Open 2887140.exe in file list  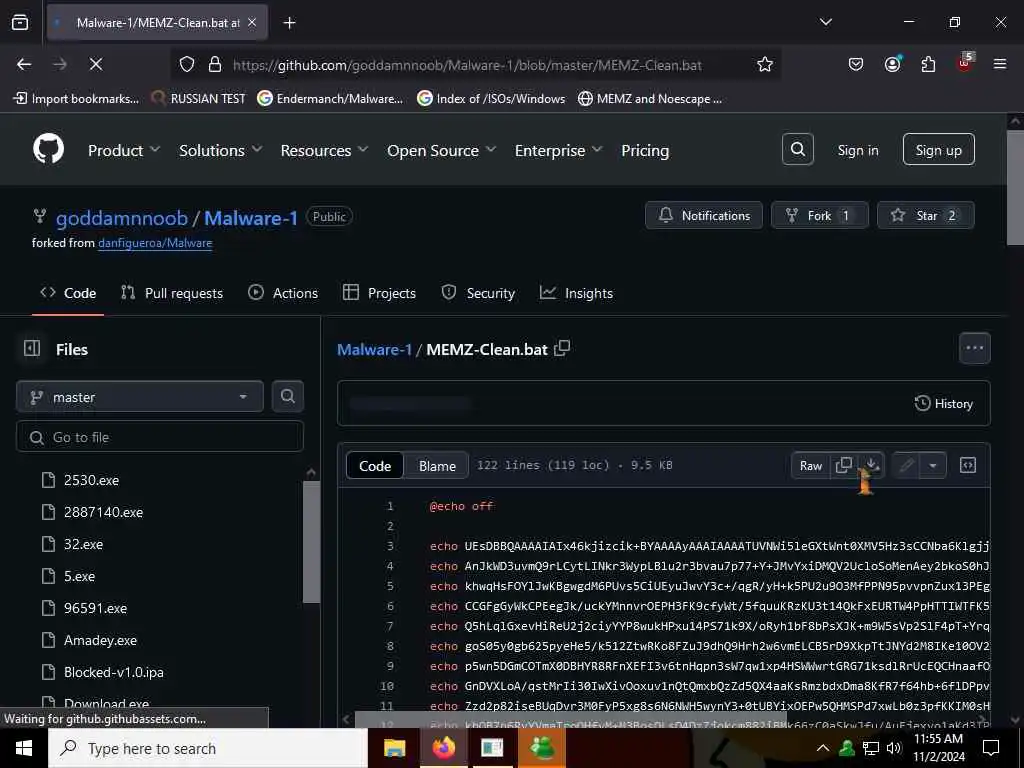point(103,512)
